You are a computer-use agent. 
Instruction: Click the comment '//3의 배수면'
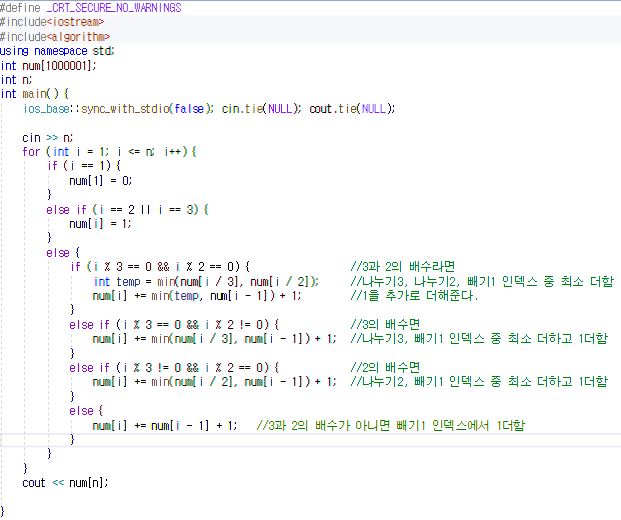385,325
